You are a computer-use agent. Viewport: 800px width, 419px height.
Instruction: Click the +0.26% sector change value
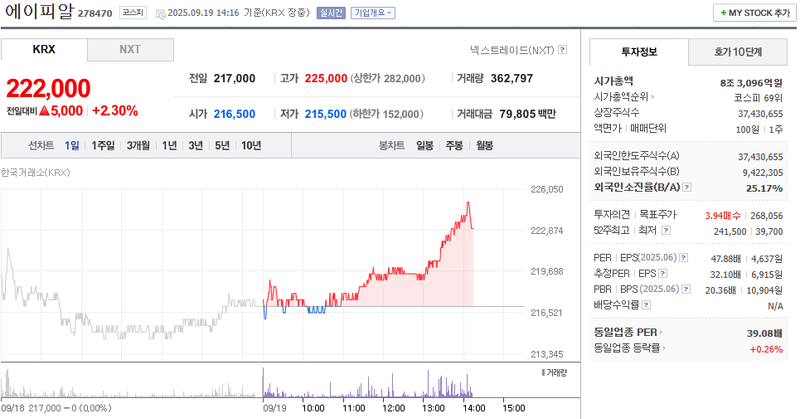click(x=766, y=349)
